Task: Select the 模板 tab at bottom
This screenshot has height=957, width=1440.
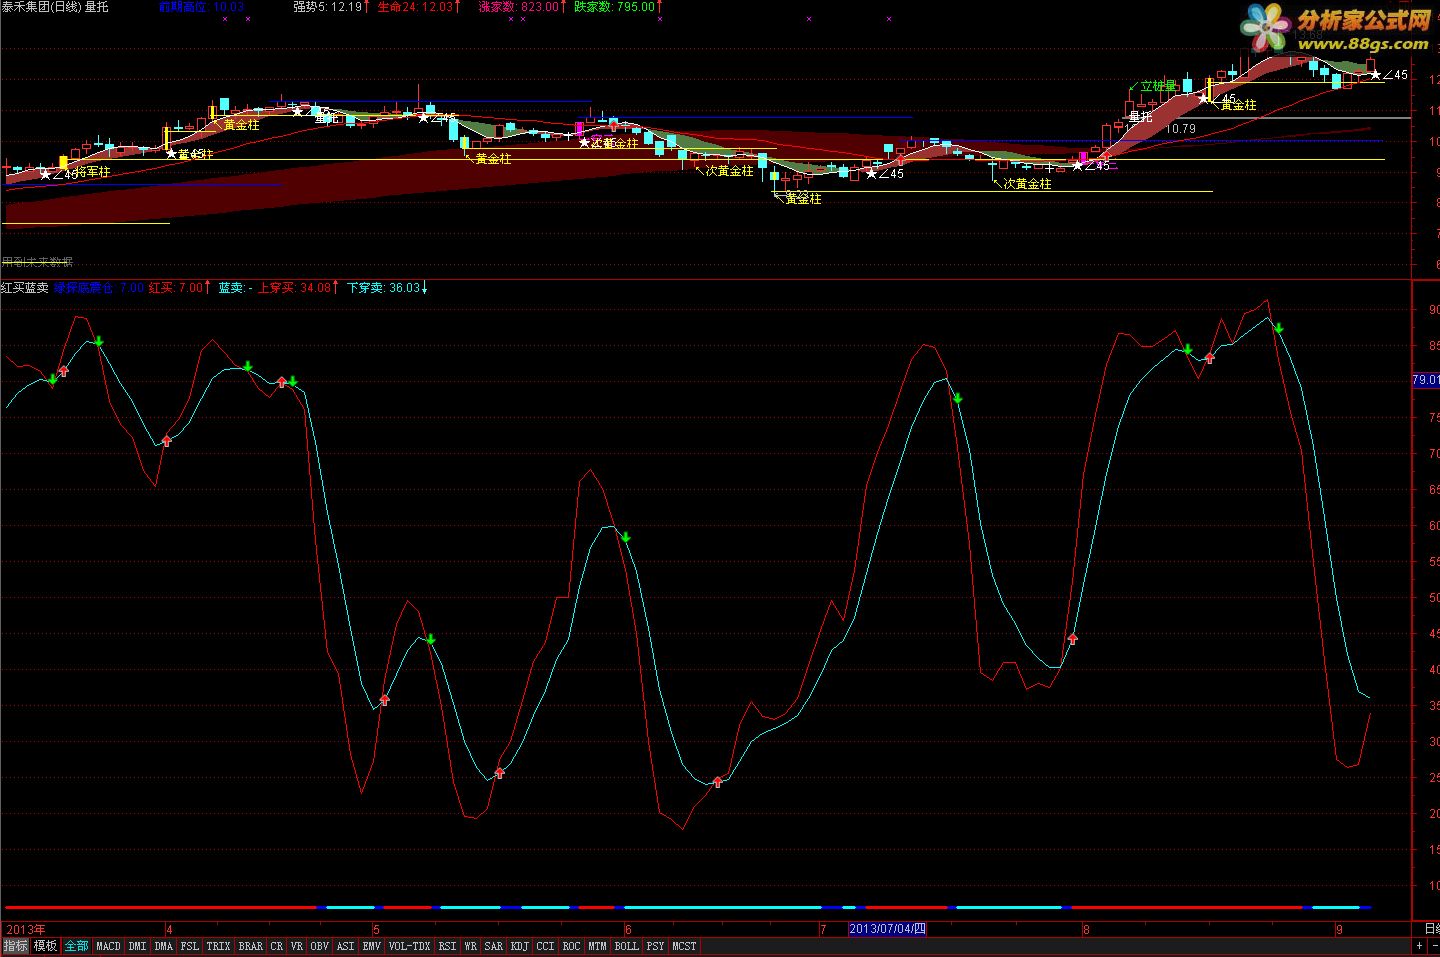Action: pos(45,946)
